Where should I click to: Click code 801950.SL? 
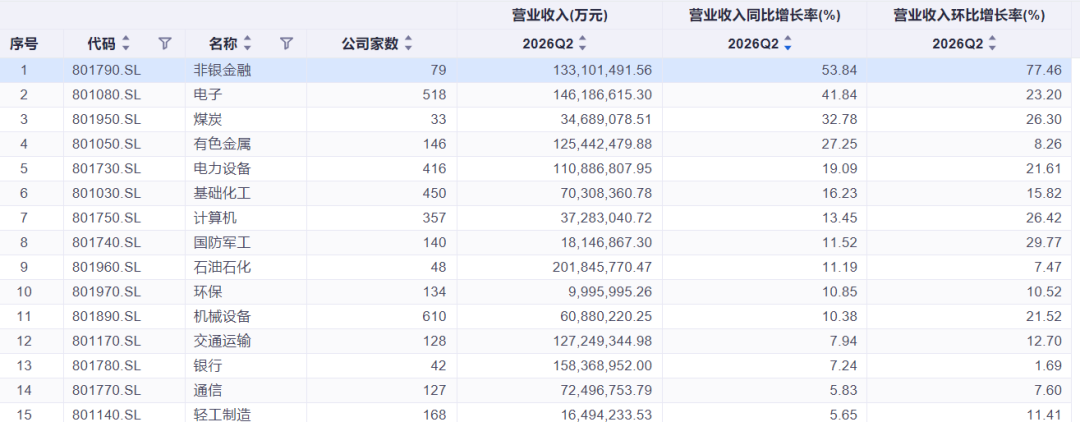click(106, 119)
